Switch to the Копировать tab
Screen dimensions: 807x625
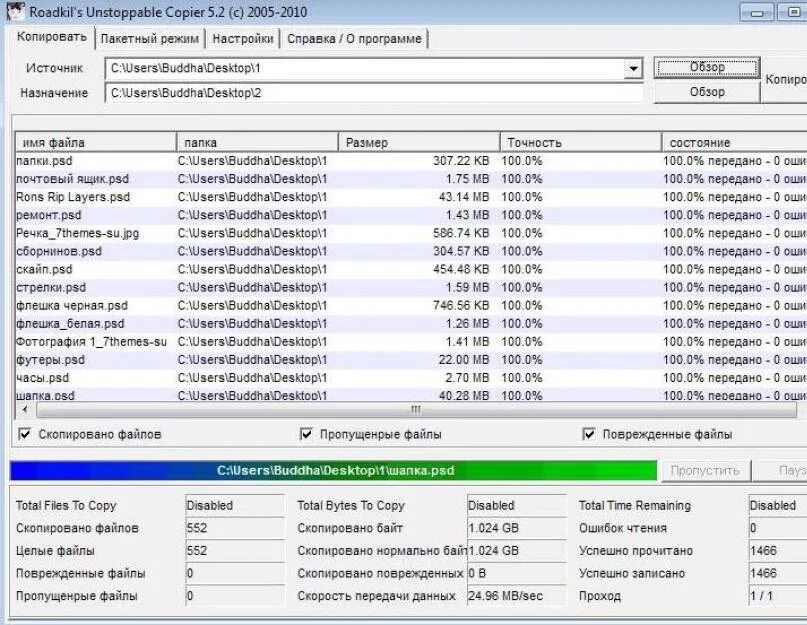click(x=51, y=38)
